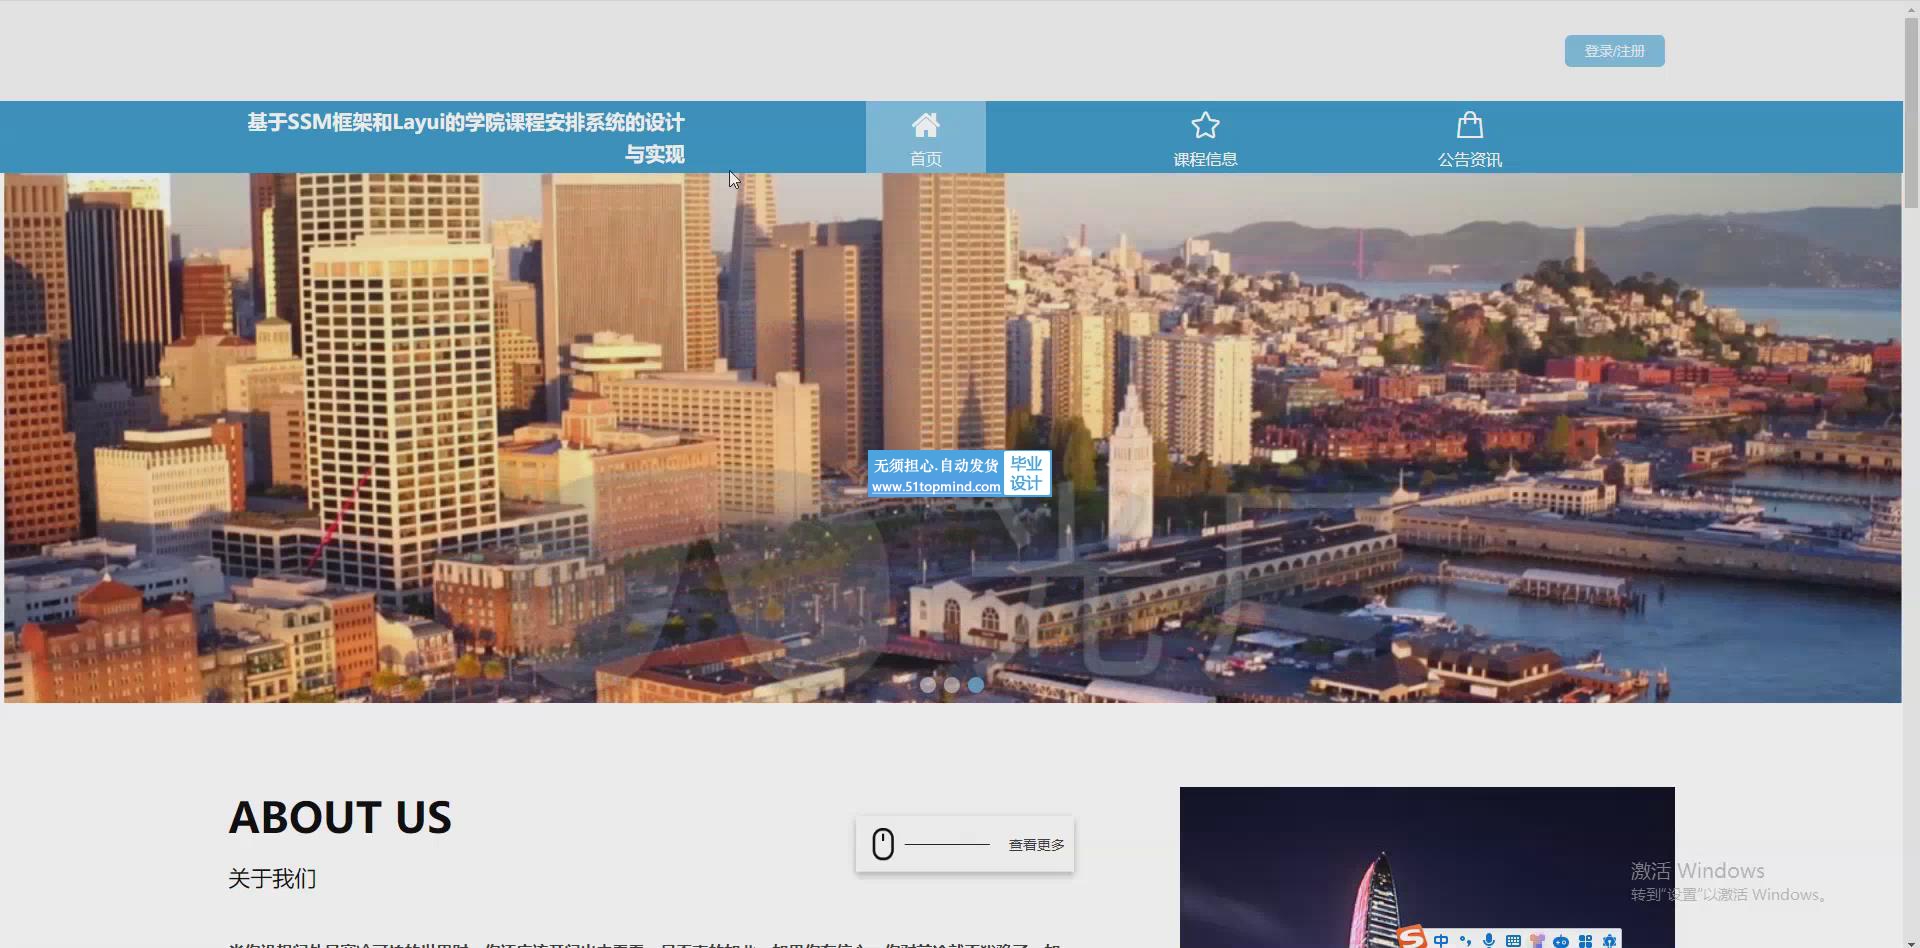Click the house icon in navbar
This screenshot has width=1920, height=948.
[x=925, y=125]
